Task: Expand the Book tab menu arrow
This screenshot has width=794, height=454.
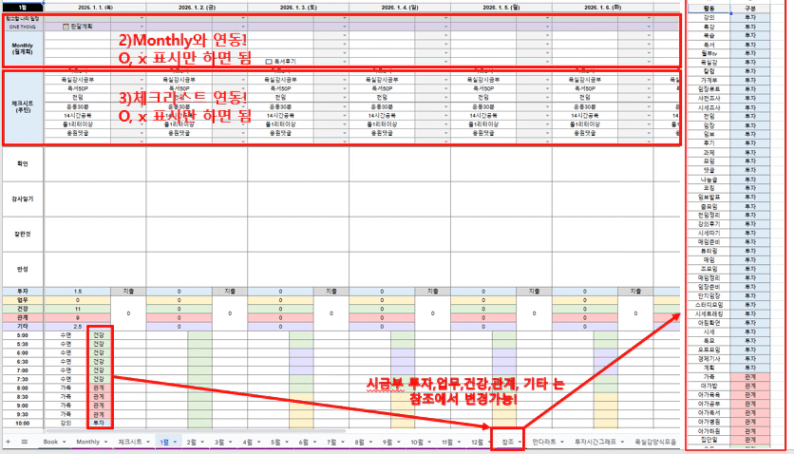Action: pyautogui.click(x=64, y=442)
